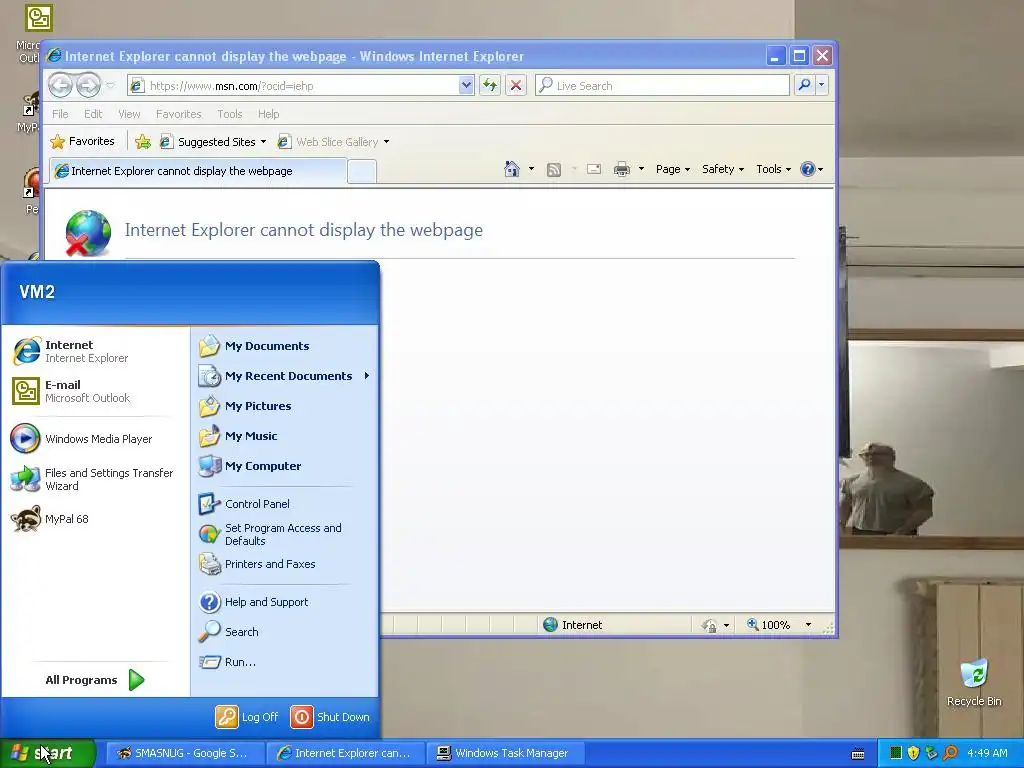
Task: Click the 4:49 AM system clock
Action: click(987, 753)
